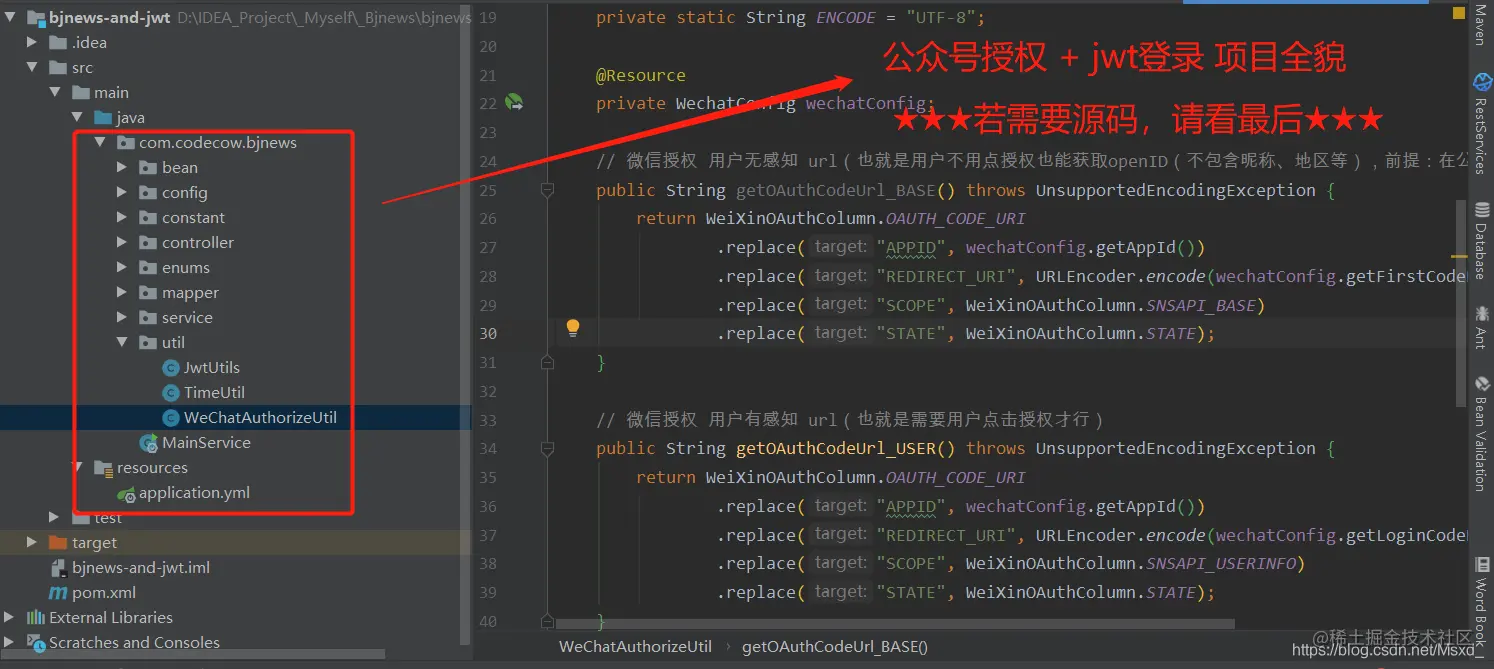Click the RestServices panel icon
This screenshot has width=1494, height=669.
click(x=1481, y=82)
